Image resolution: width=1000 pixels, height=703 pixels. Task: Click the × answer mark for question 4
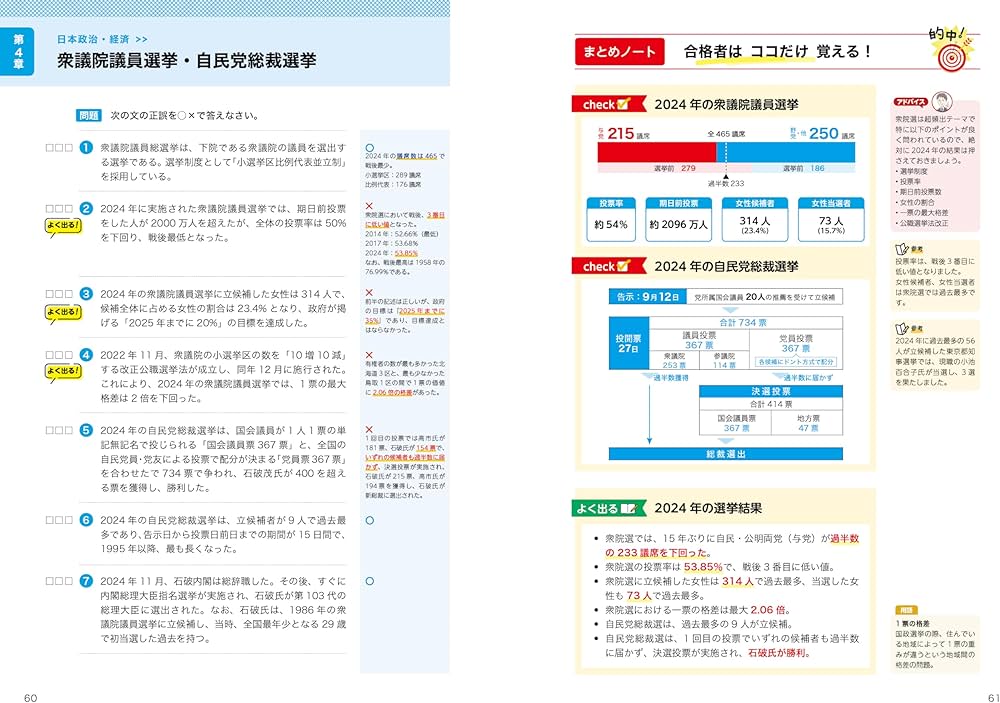coord(369,355)
